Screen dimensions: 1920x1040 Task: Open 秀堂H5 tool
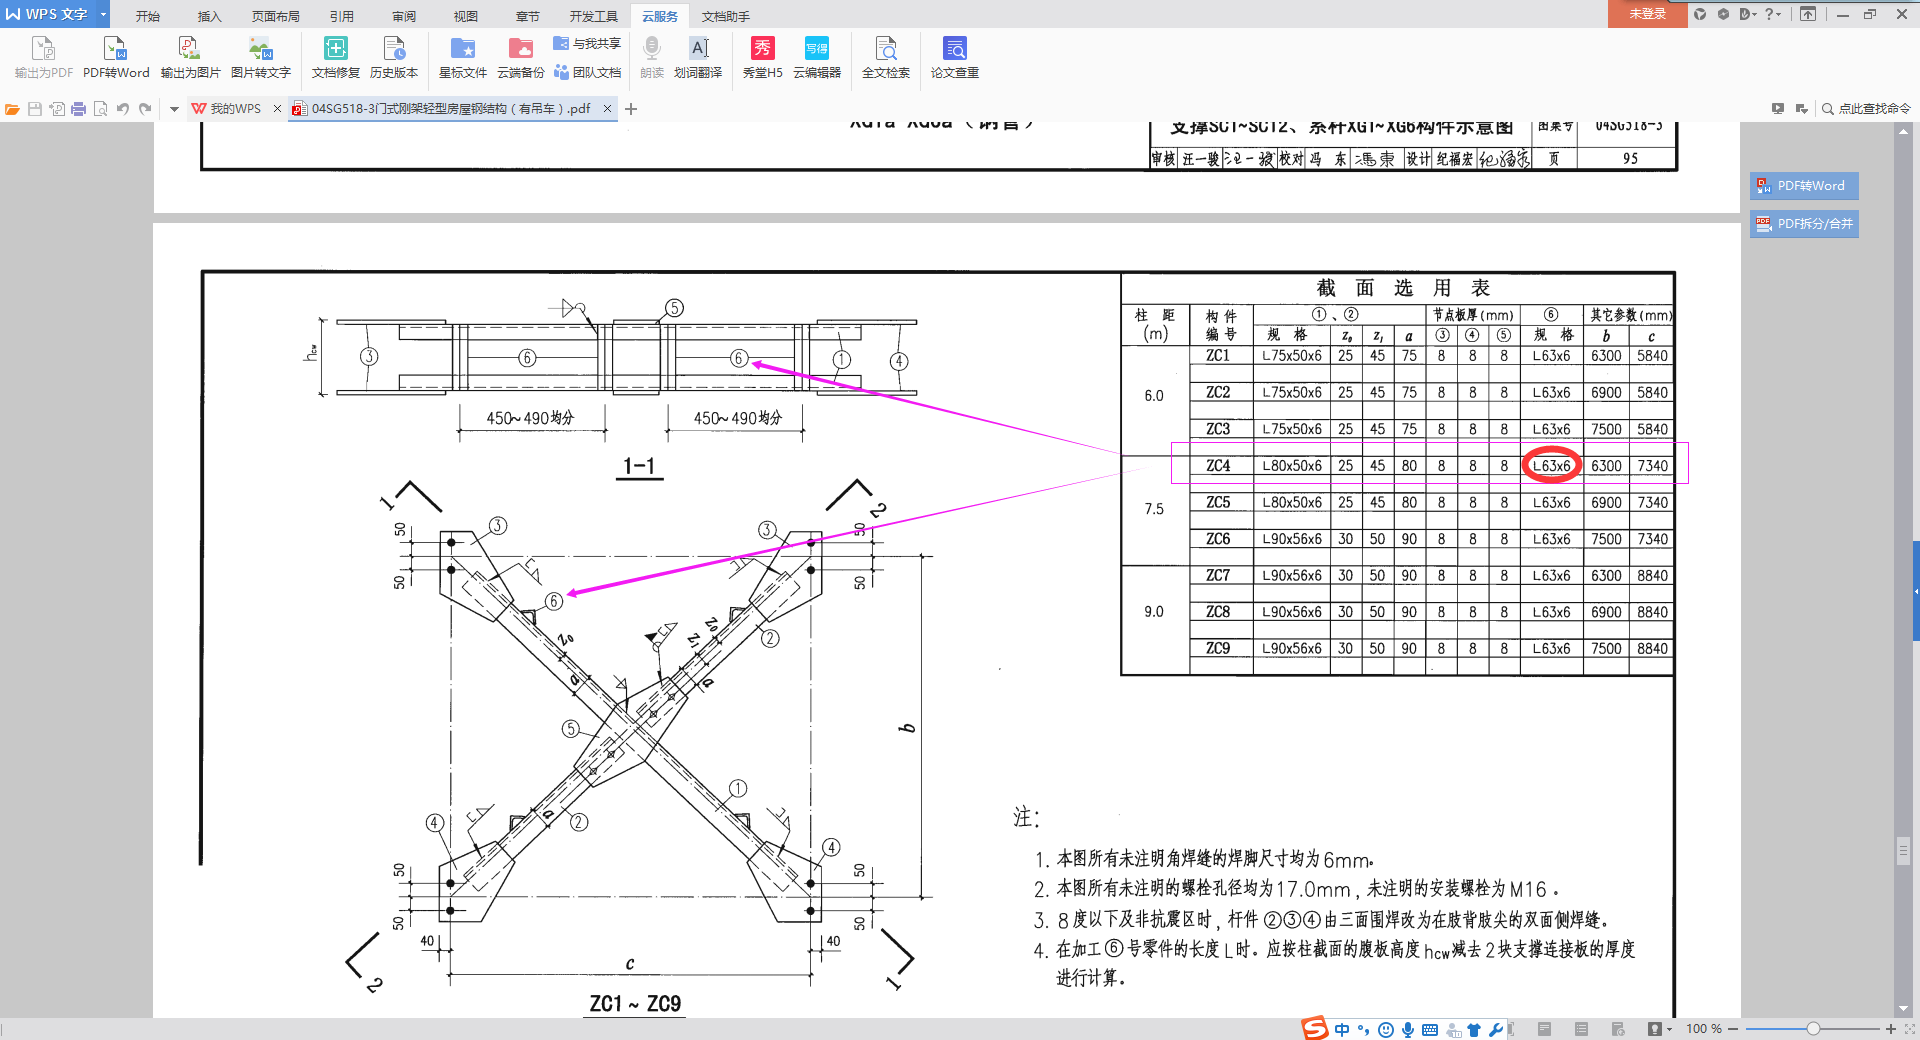click(x=762, y=57)
